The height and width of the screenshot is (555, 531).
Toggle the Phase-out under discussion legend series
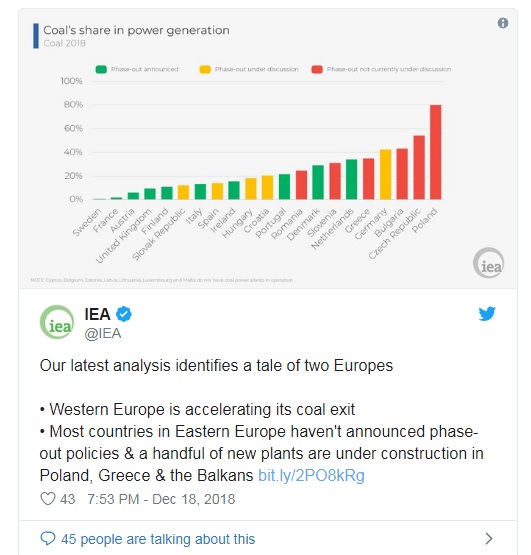coord(249,69)
